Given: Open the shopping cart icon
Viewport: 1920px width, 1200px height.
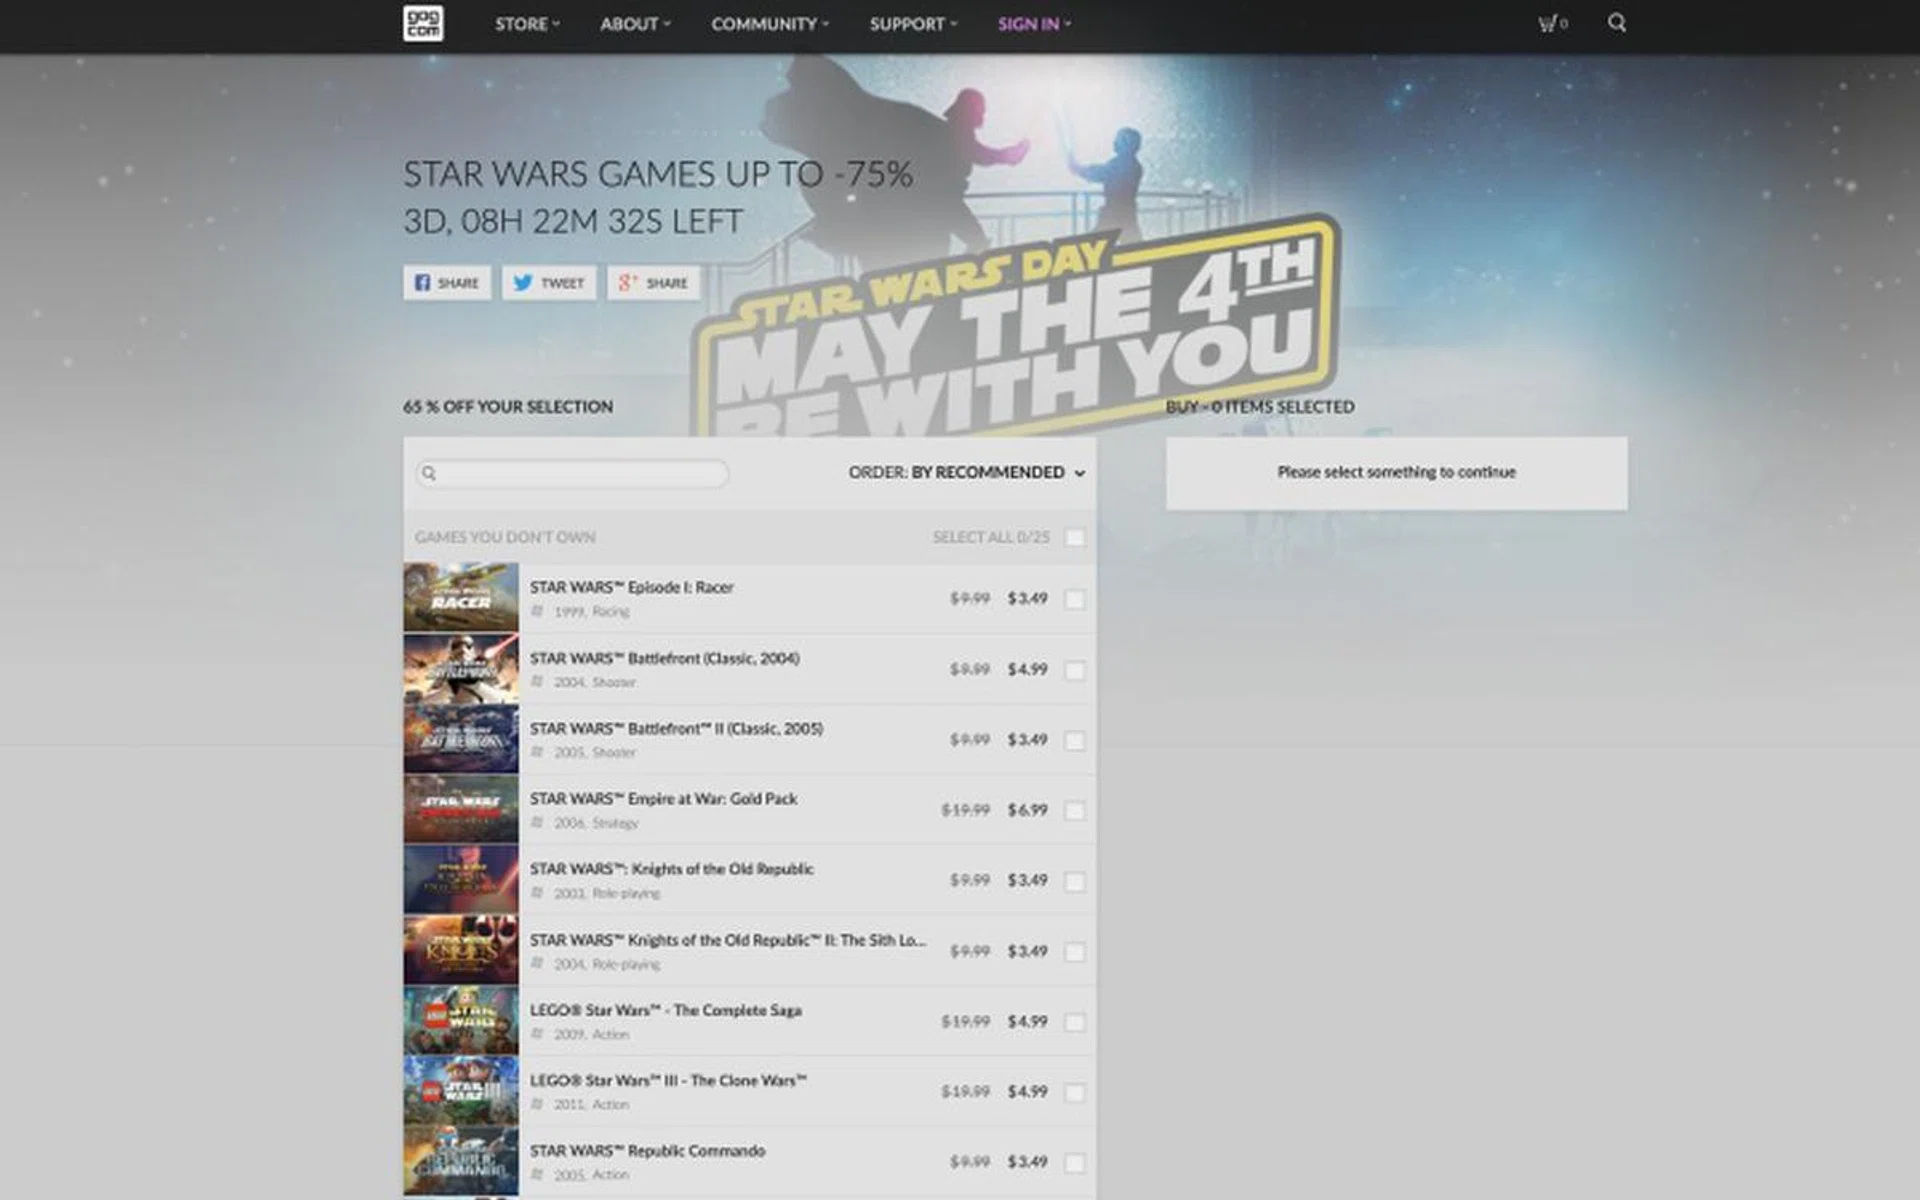Looking at the screenshot, I should (x=1550, y=23).
